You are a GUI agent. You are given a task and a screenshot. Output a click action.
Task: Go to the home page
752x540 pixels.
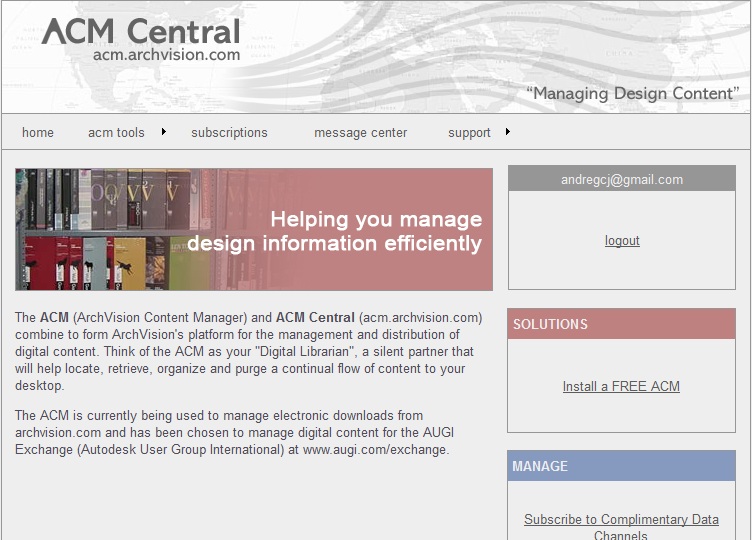[x=38, y=132]
